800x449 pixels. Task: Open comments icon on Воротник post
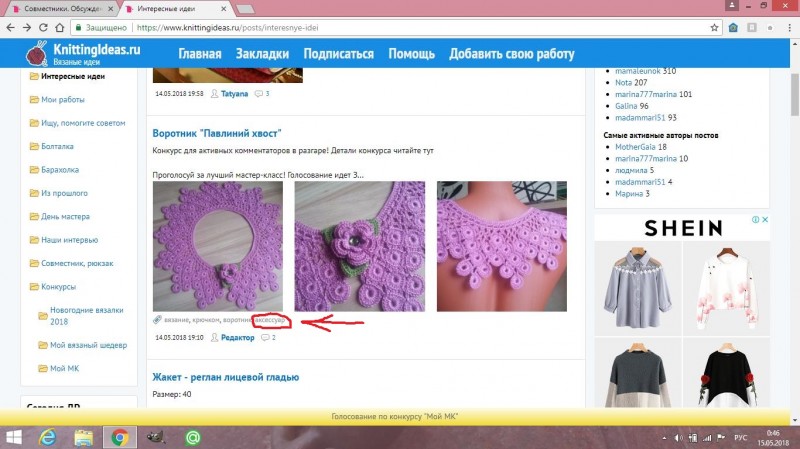(265, 337)
